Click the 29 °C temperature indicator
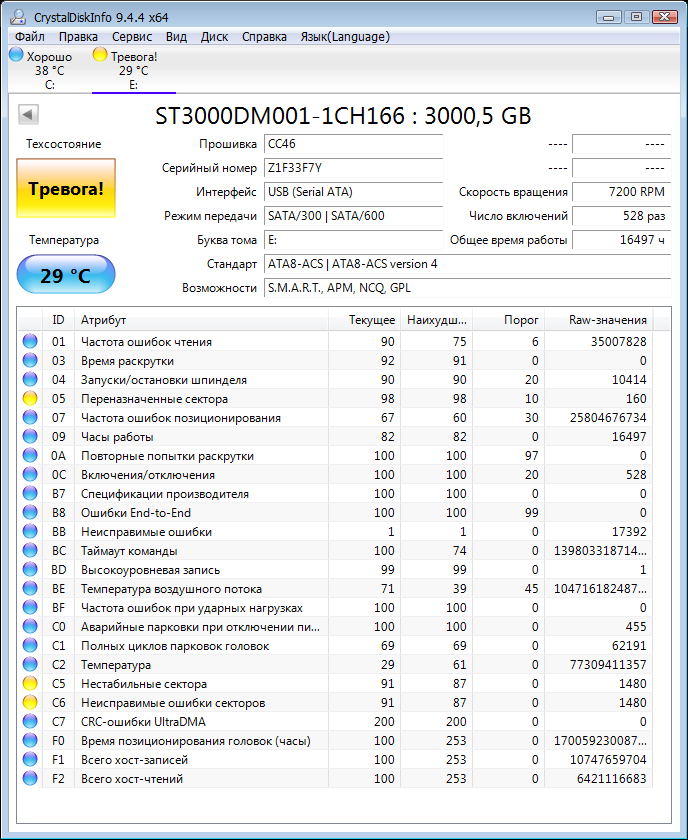 click(x=66, y=275)
